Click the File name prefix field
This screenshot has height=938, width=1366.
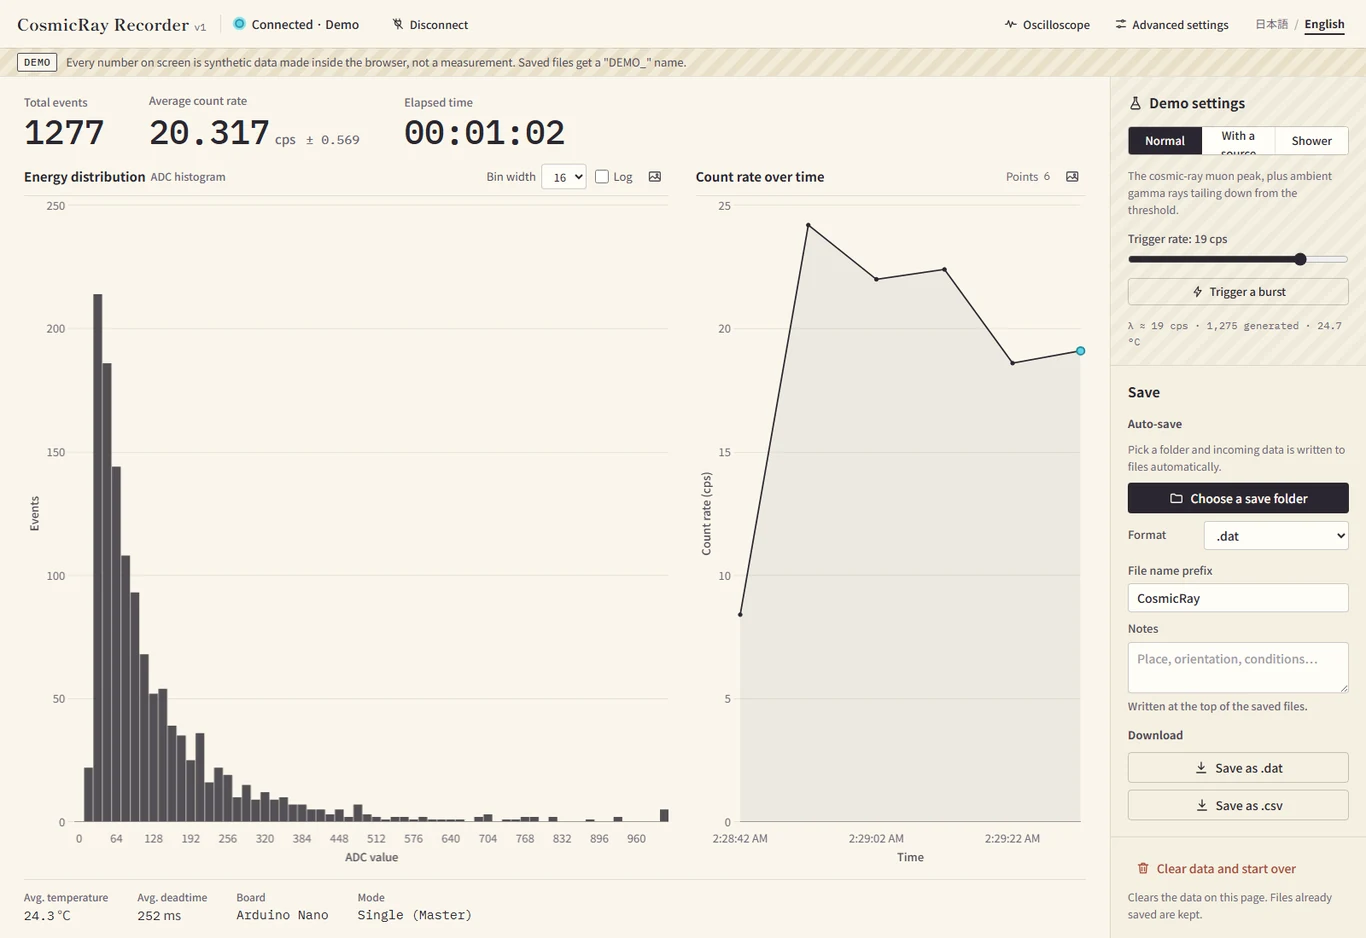click(1238, 598)
